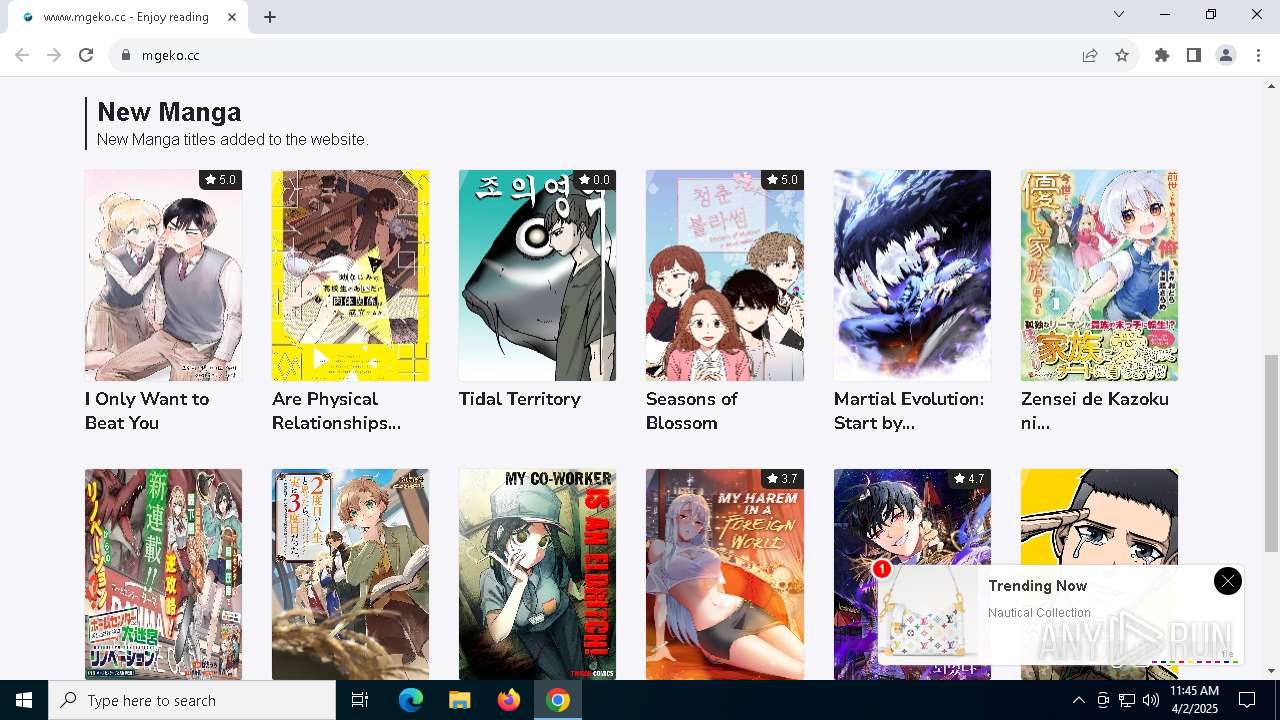Open My Co-Worker Is An Eldritch cover
The width and height of the screenshot is (1280, 720).
(x=537, y=574)
